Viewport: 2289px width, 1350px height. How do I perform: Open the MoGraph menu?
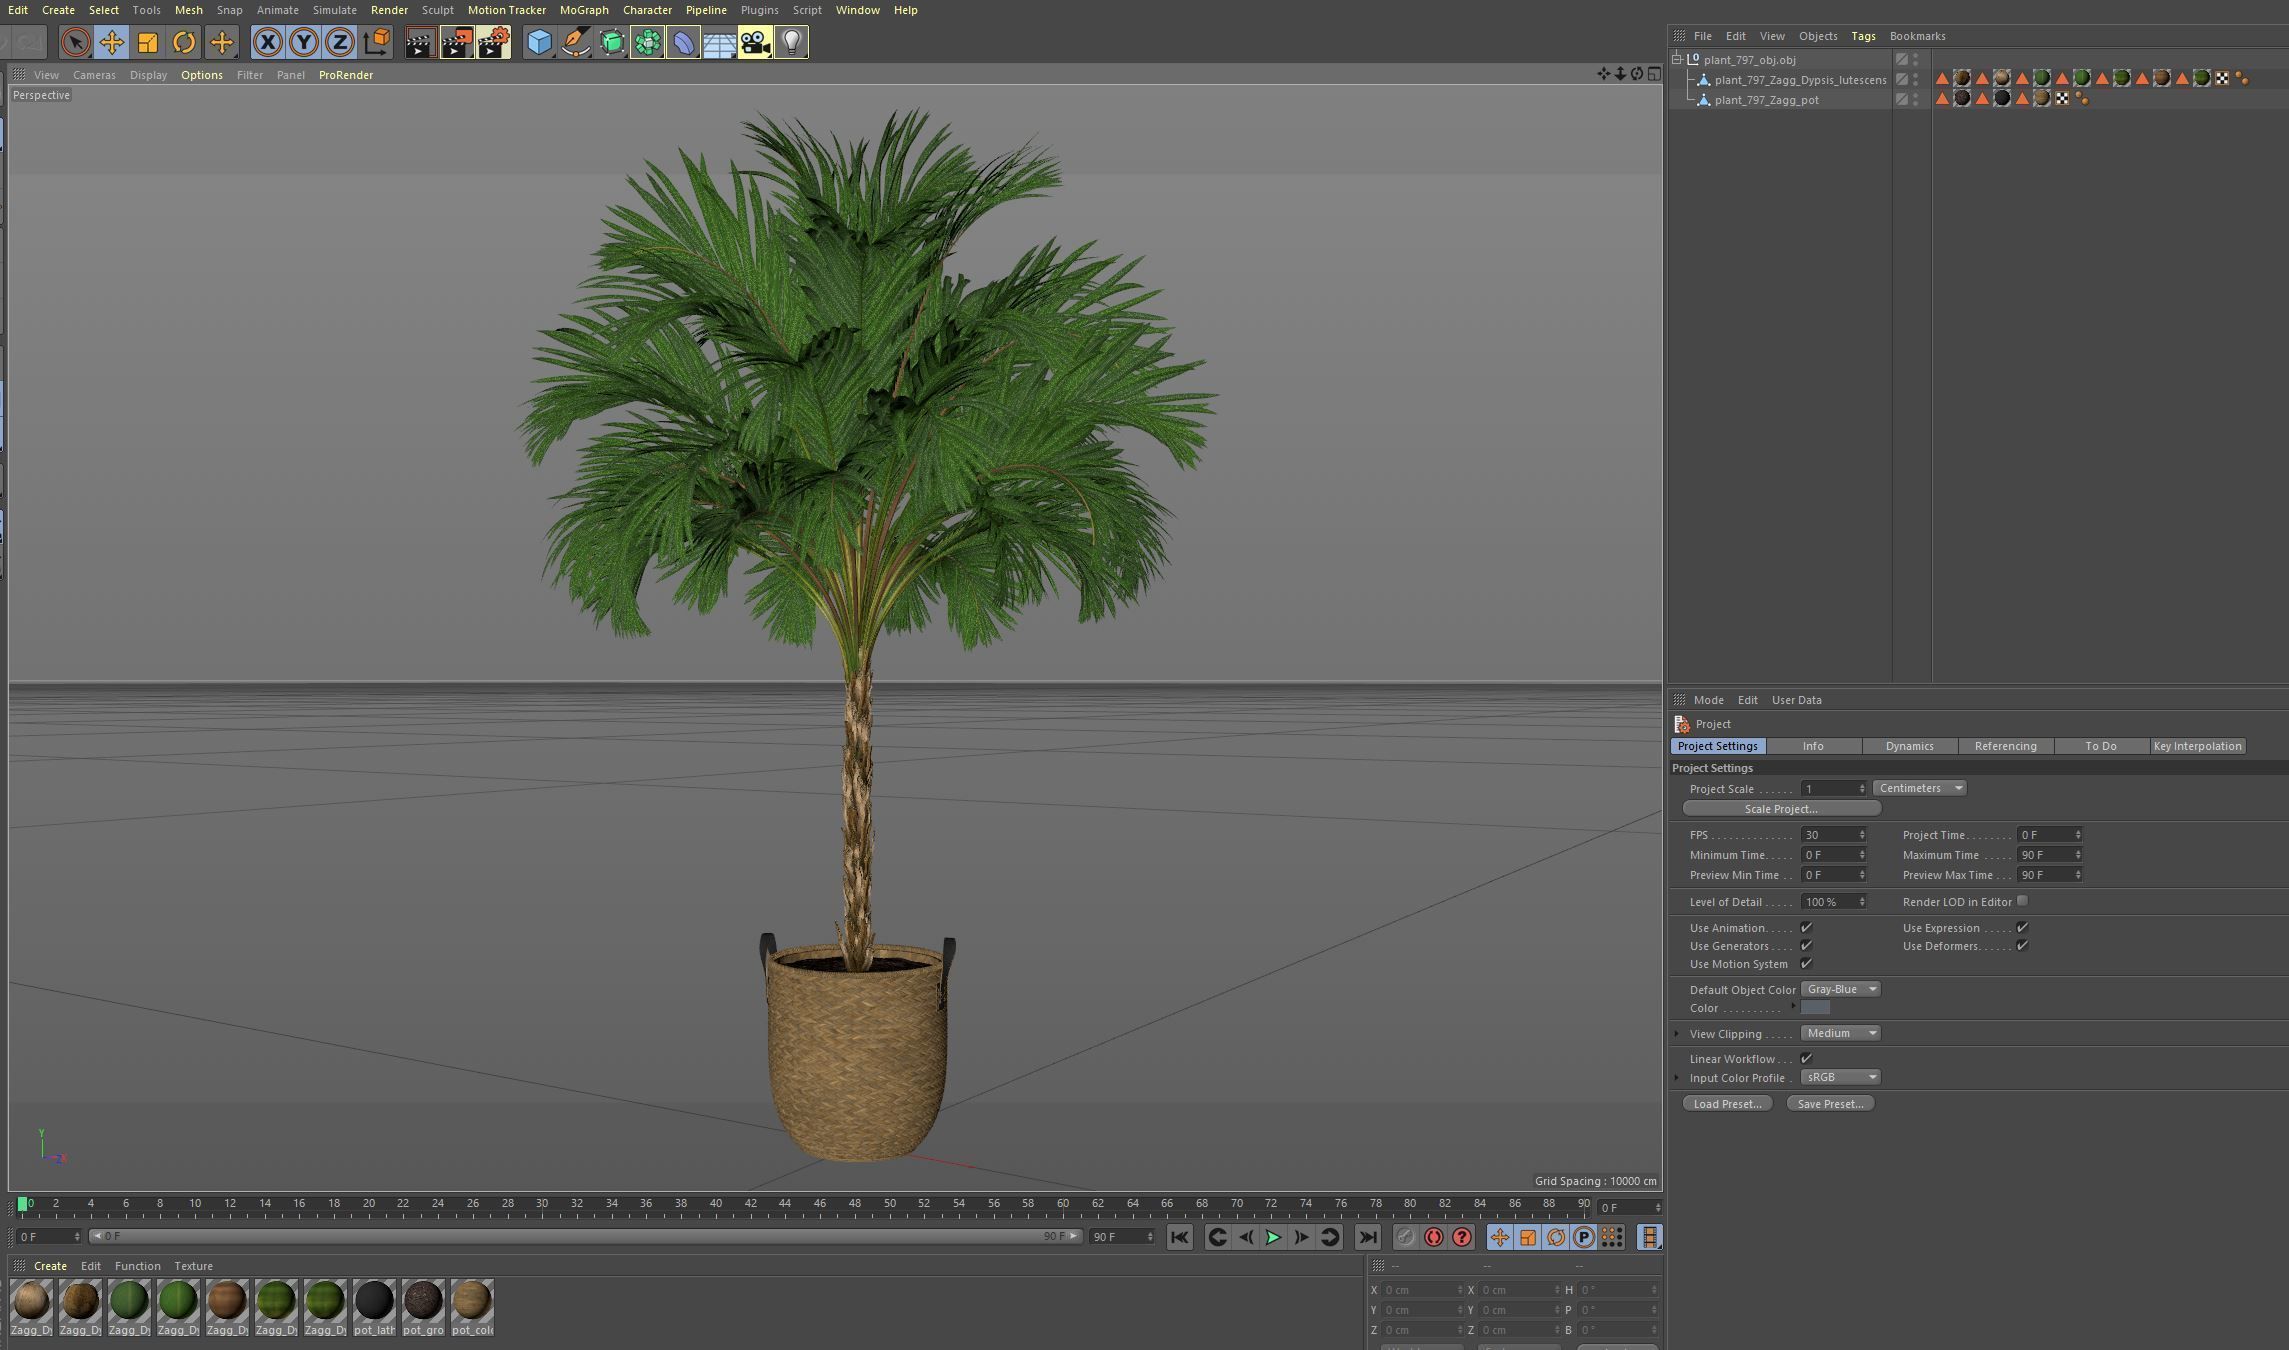(x=584, y=10)
